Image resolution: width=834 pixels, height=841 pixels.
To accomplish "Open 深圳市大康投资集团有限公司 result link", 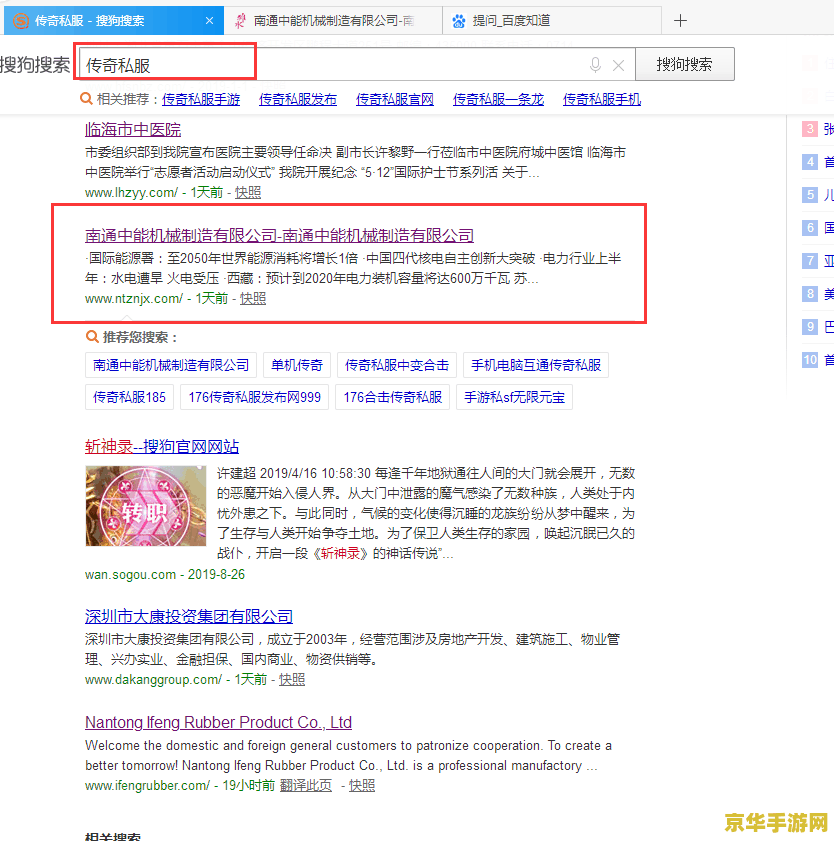I will 189,616.
